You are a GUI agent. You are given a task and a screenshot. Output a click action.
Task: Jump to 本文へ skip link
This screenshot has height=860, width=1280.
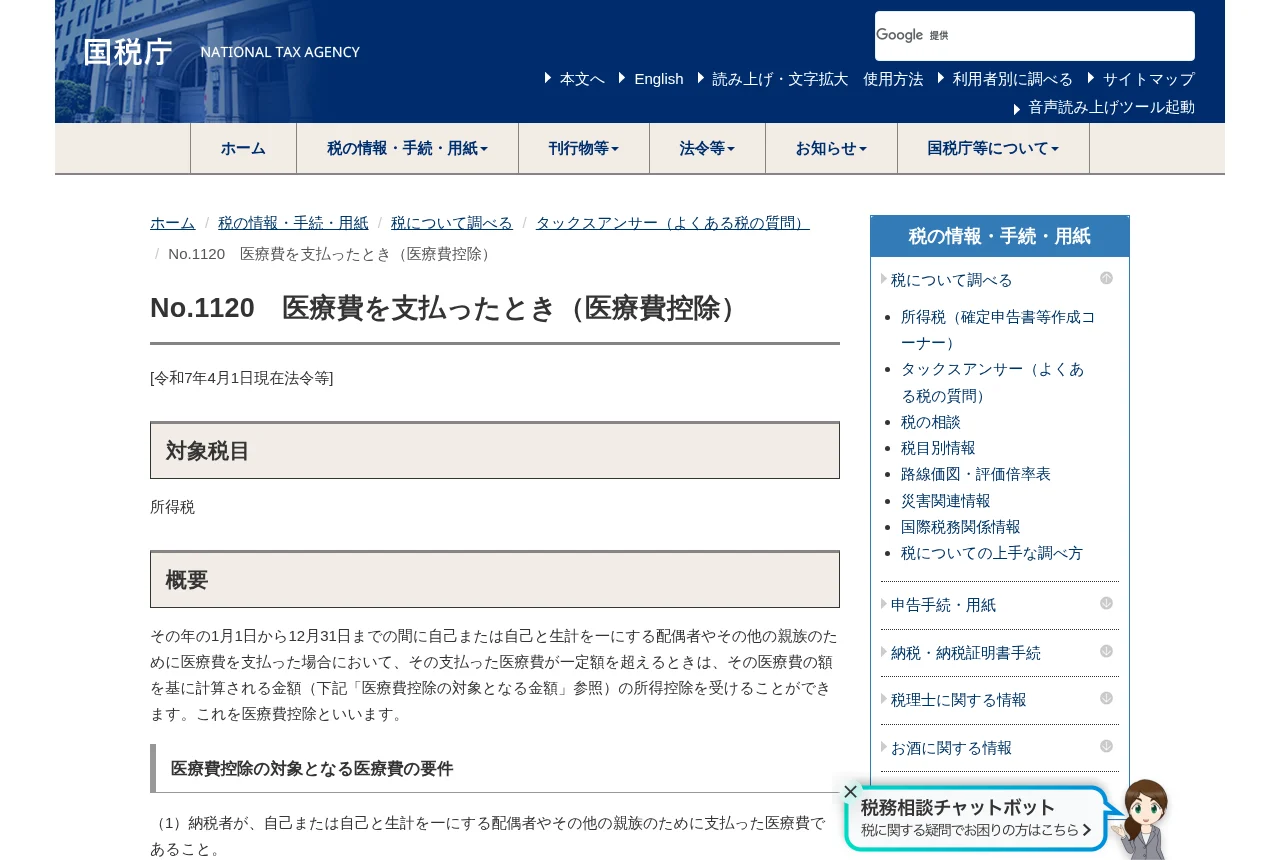click(582, 79)
